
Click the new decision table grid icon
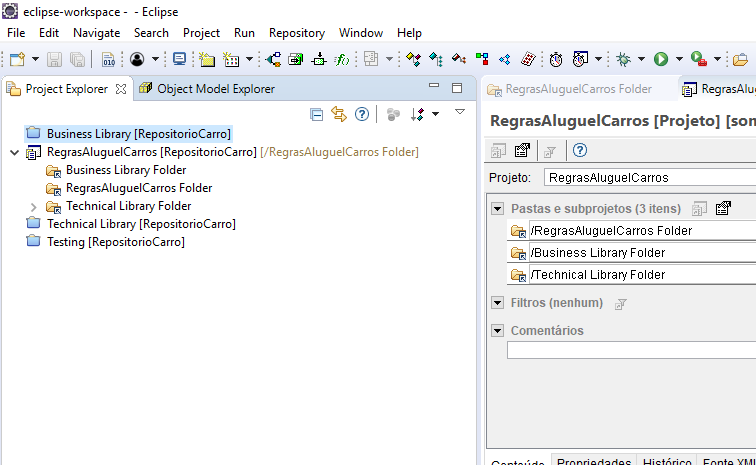click(x=231, y=59)
